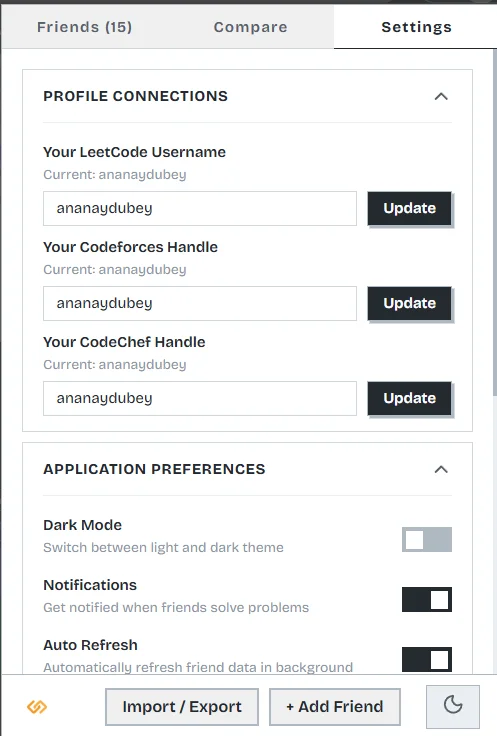Focus the CodeChef handle input field
497x736 pixels.
[x=200, y=398]
